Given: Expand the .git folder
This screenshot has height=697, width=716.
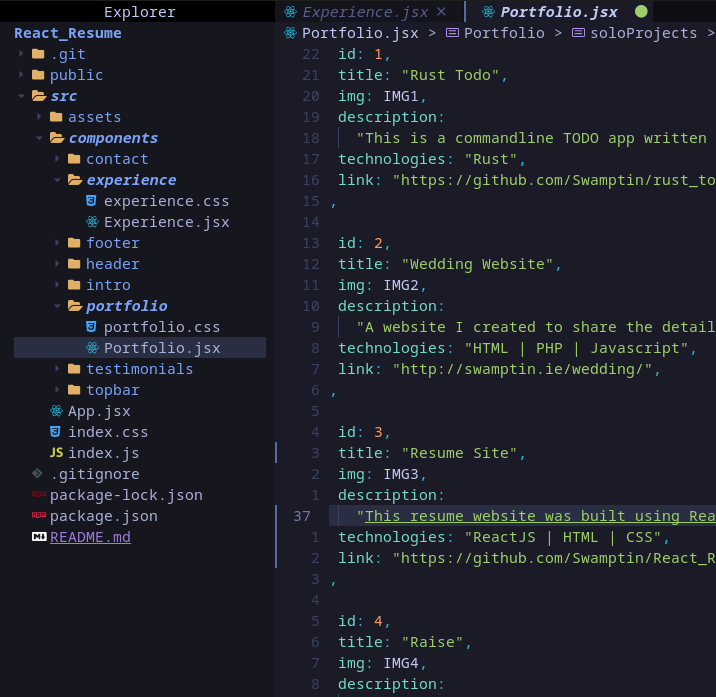Looking at the screenshot, I should [x=22, y=54].
